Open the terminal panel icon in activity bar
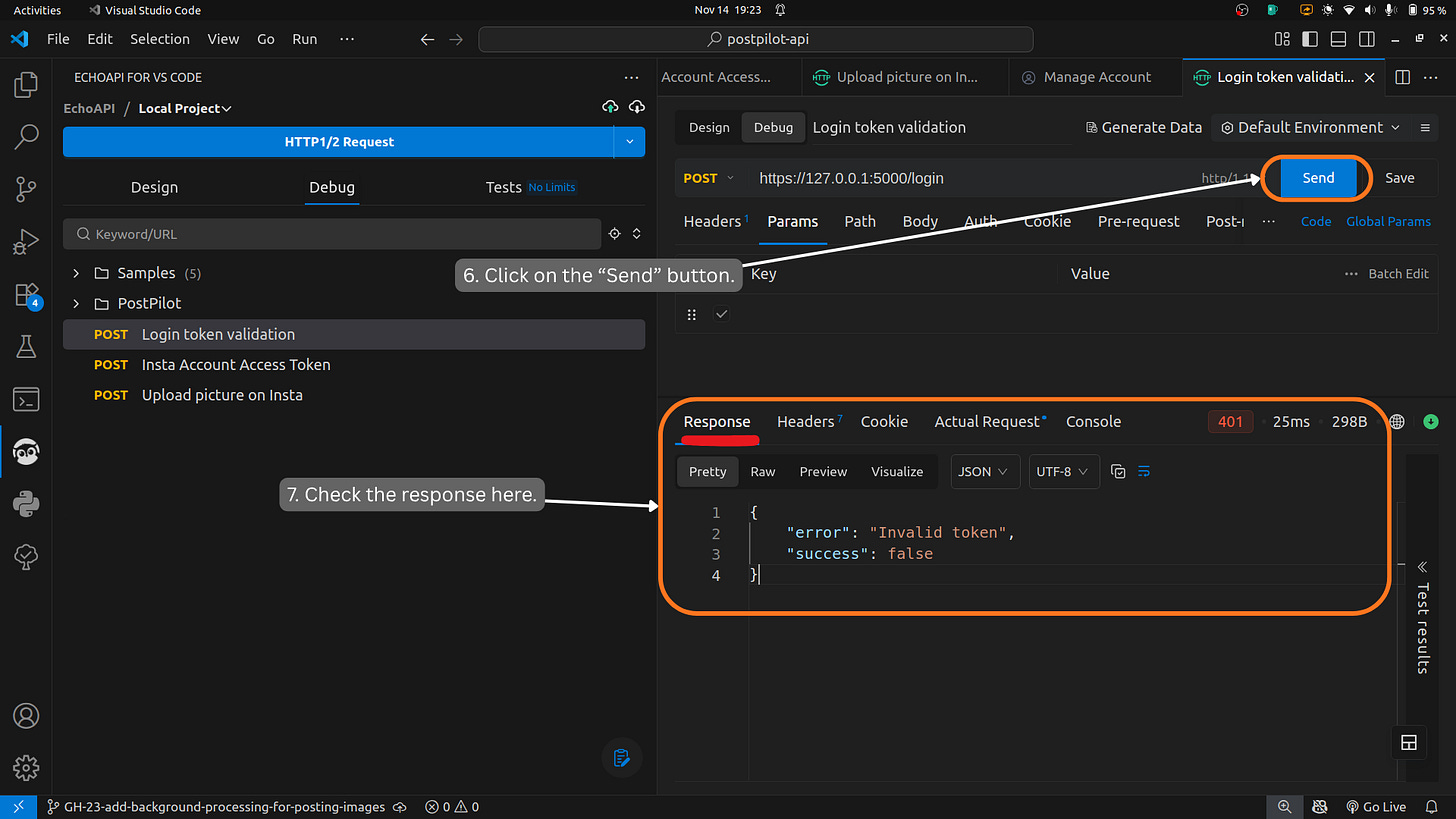 (26, 400)
